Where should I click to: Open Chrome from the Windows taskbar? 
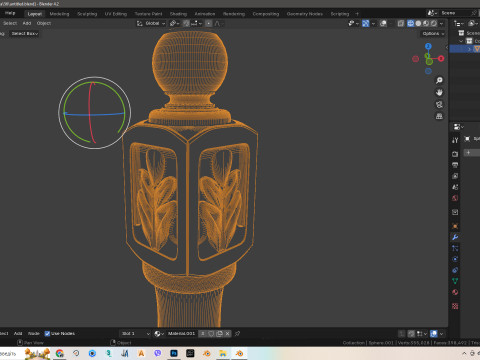[x=60, y=353]
